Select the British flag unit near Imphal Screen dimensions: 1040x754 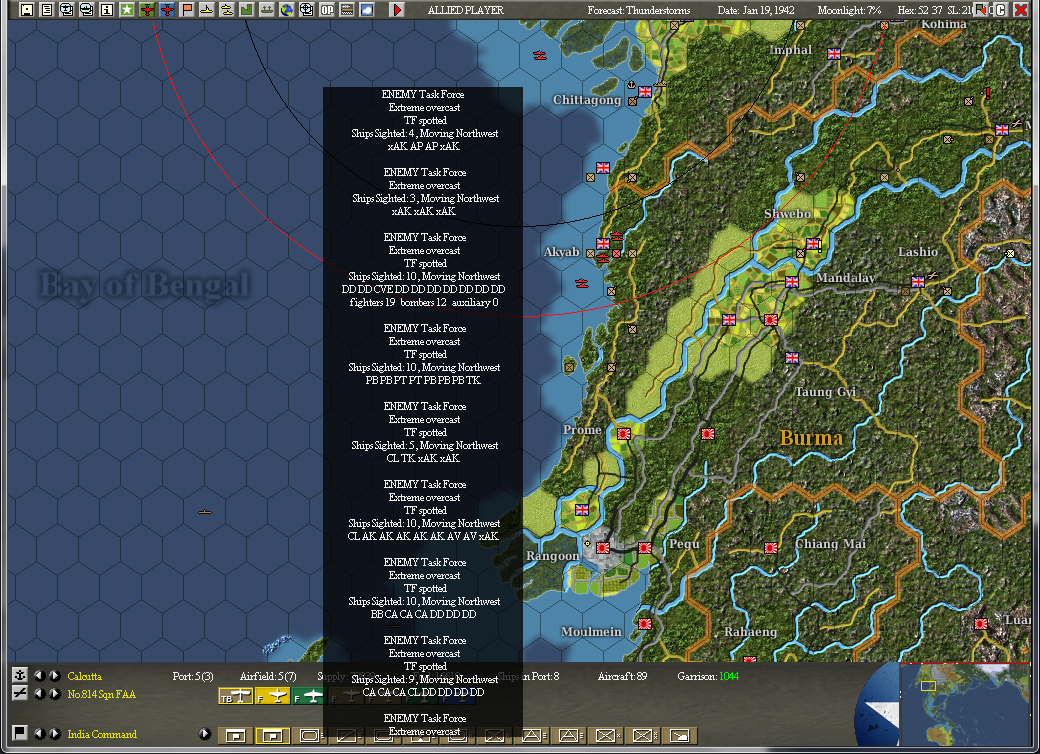coord(834,54)
